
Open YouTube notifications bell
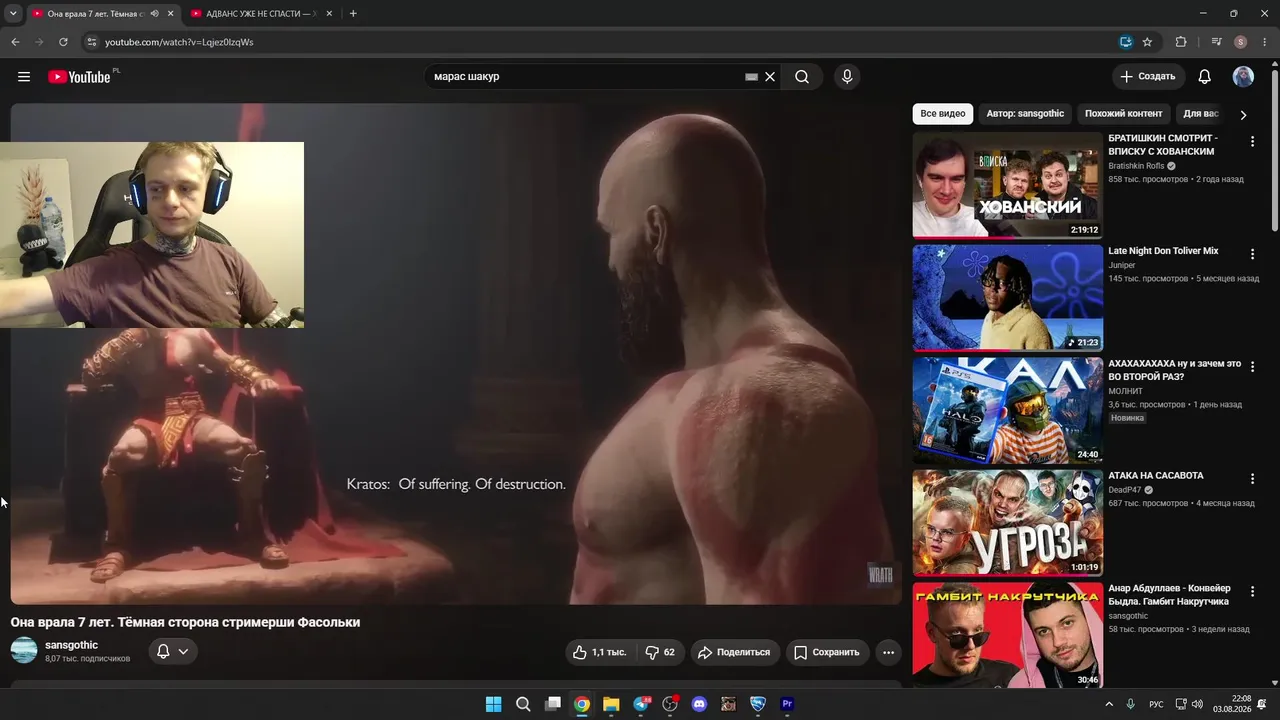1205,77
